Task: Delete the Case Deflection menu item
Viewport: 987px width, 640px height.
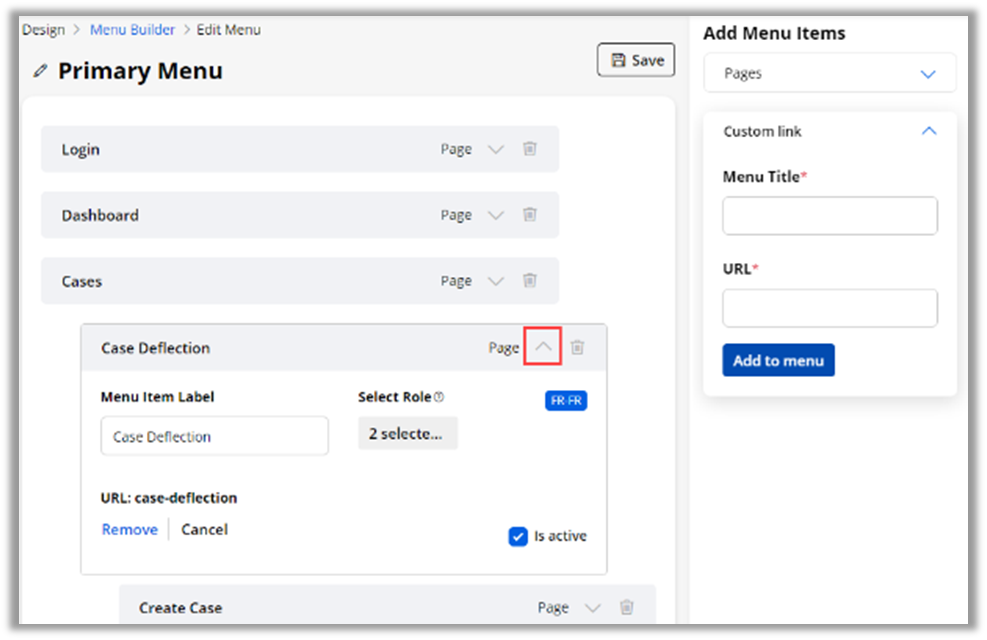Action: coord(578,348)
